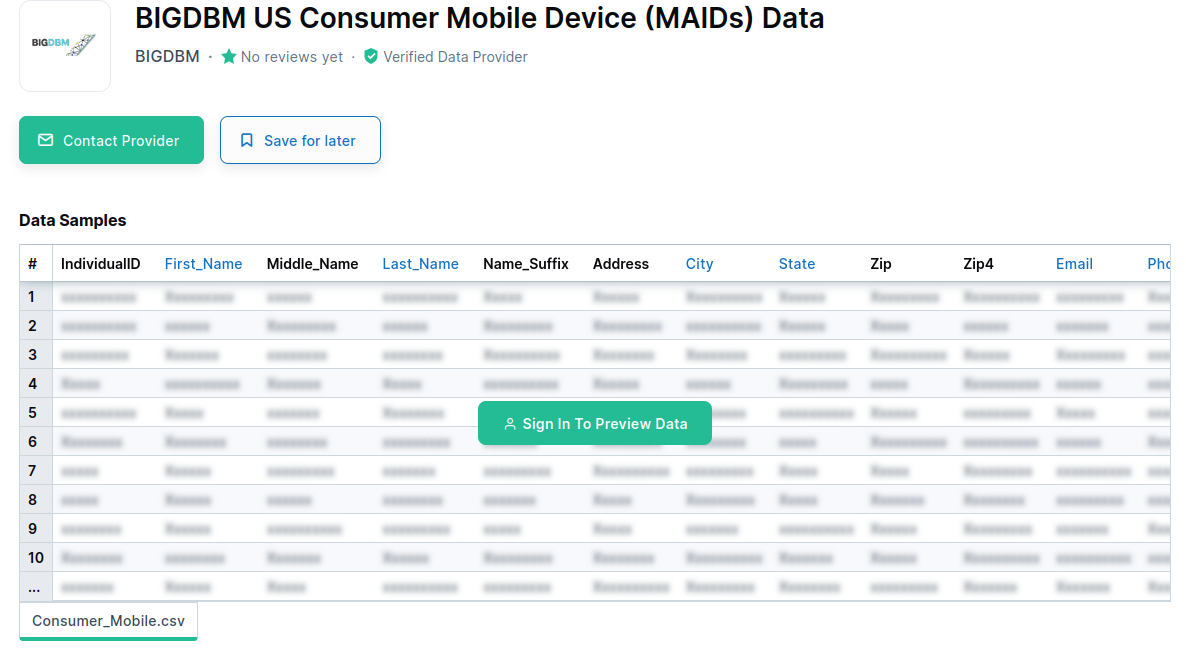
Task: Select the City column header
Action: coord(700,264)
